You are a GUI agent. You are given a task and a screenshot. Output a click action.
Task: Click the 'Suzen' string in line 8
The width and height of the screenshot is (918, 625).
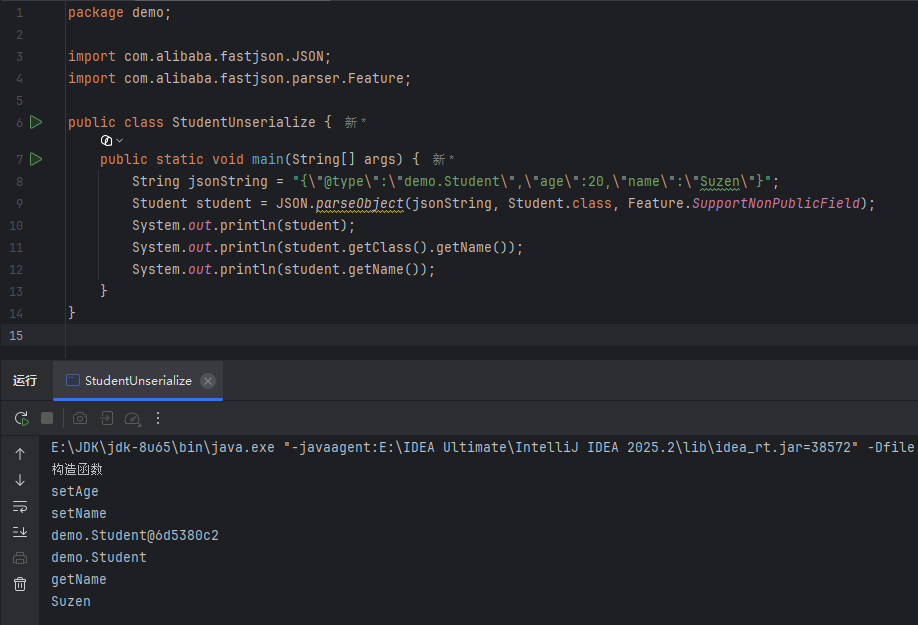pos(720,181)
